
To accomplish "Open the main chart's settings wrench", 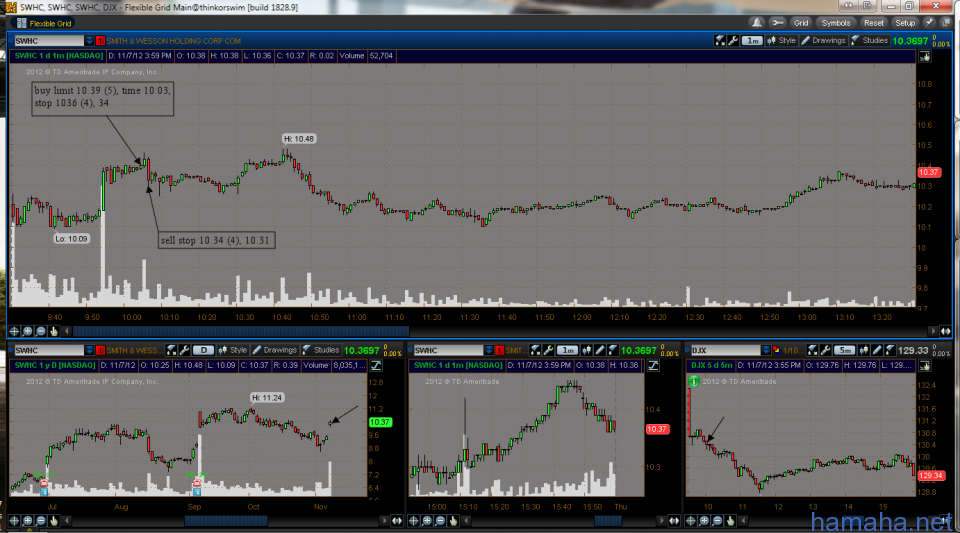I will point(733,40).
